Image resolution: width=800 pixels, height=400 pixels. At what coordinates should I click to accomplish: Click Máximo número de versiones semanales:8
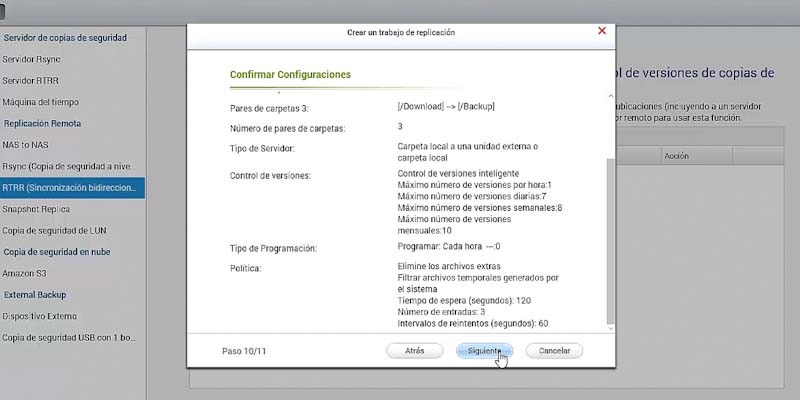(x=480, y=208)
